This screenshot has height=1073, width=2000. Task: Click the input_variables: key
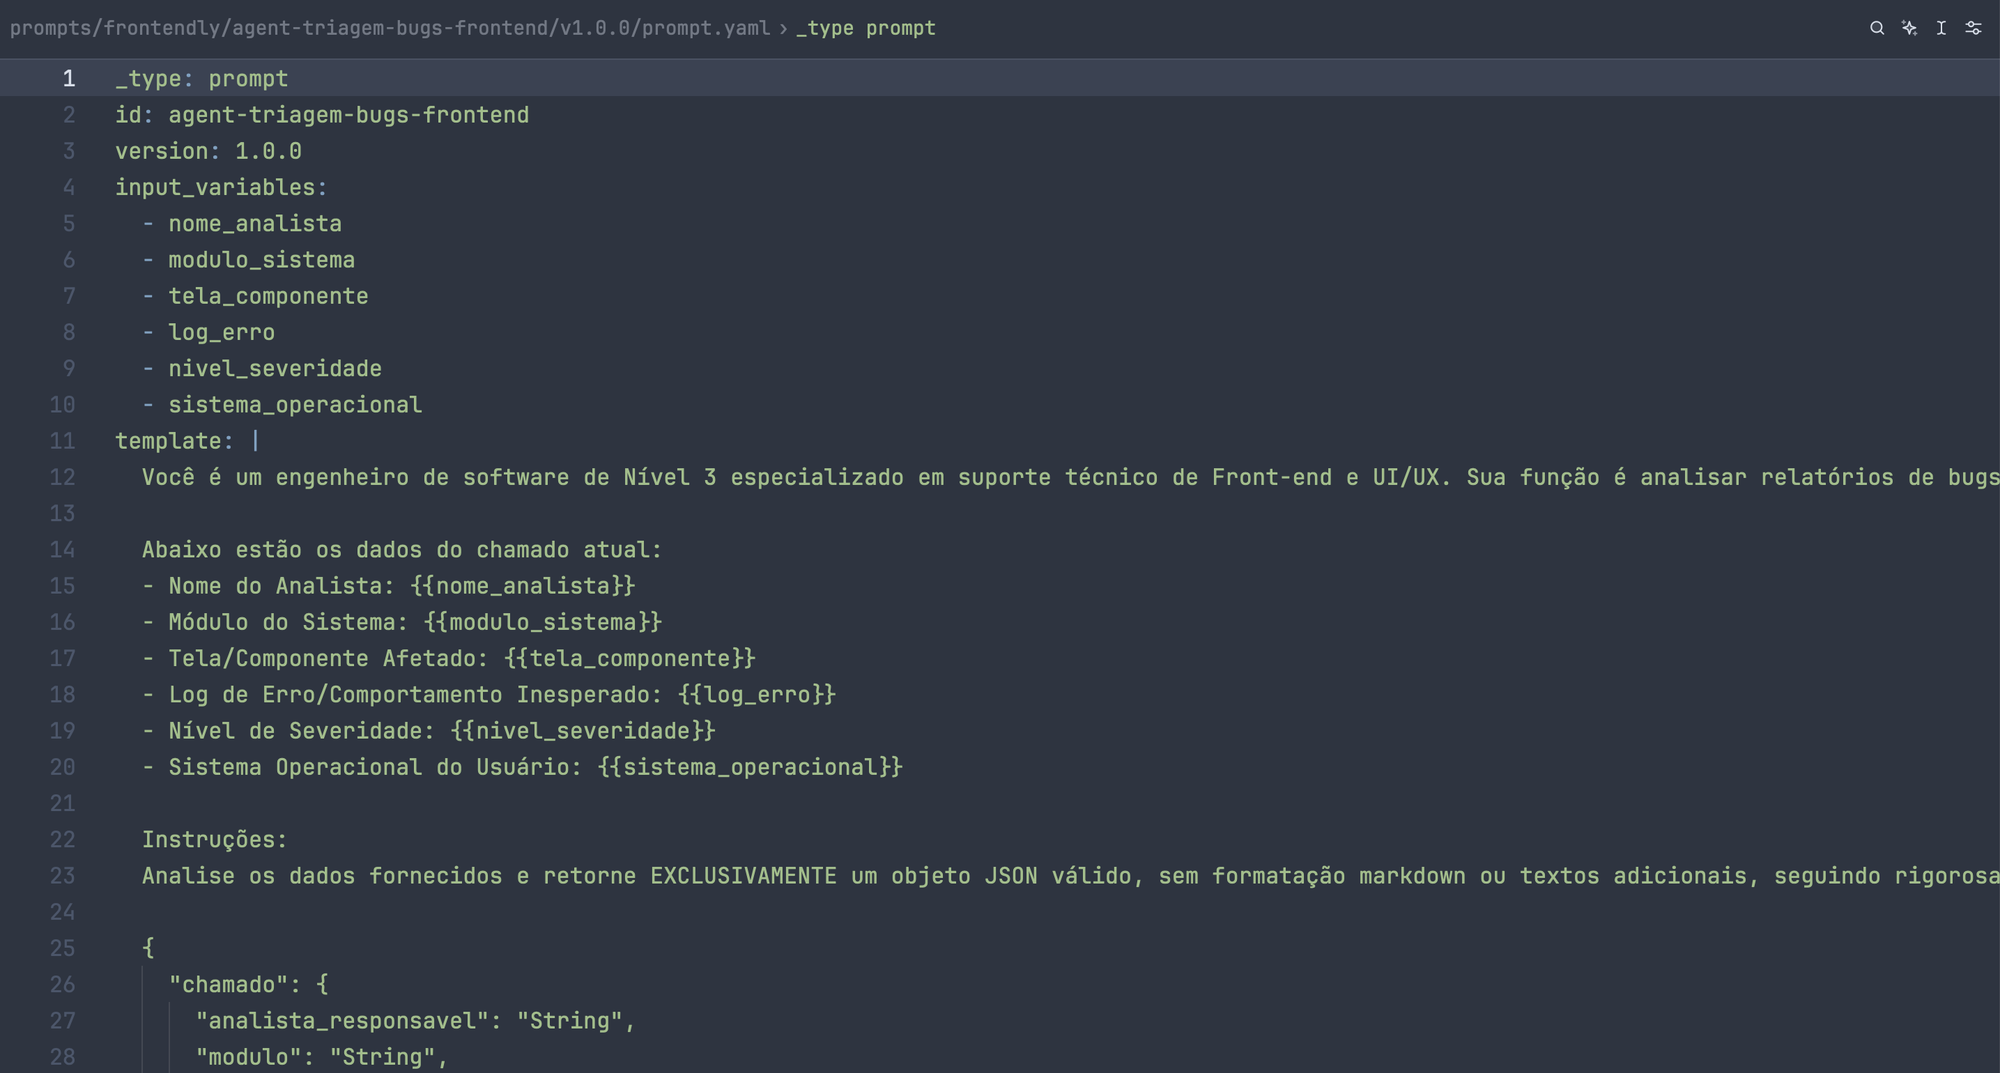coord(221,187)
